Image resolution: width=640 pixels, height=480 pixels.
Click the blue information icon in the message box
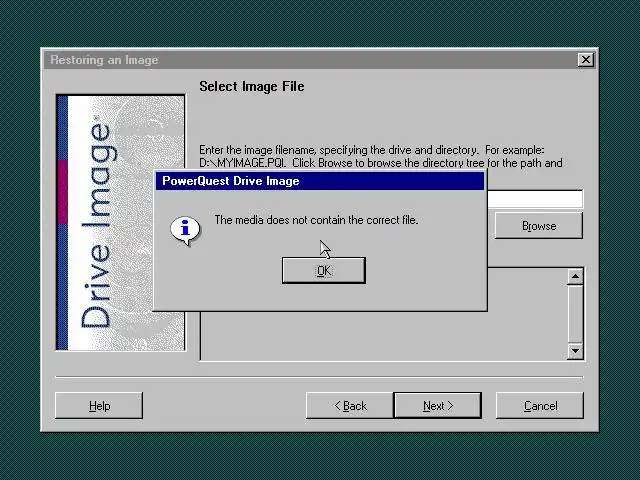click(185, 231)
